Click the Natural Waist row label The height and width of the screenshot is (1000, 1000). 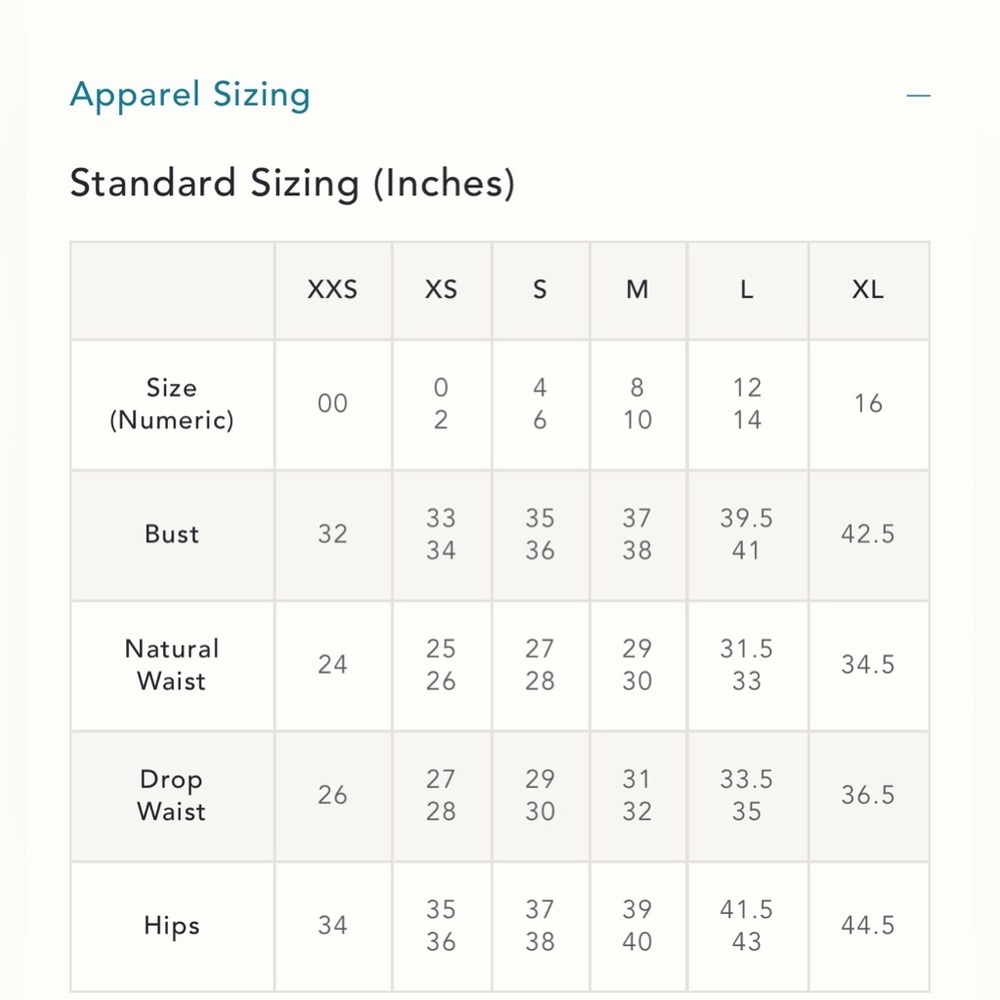172,665
